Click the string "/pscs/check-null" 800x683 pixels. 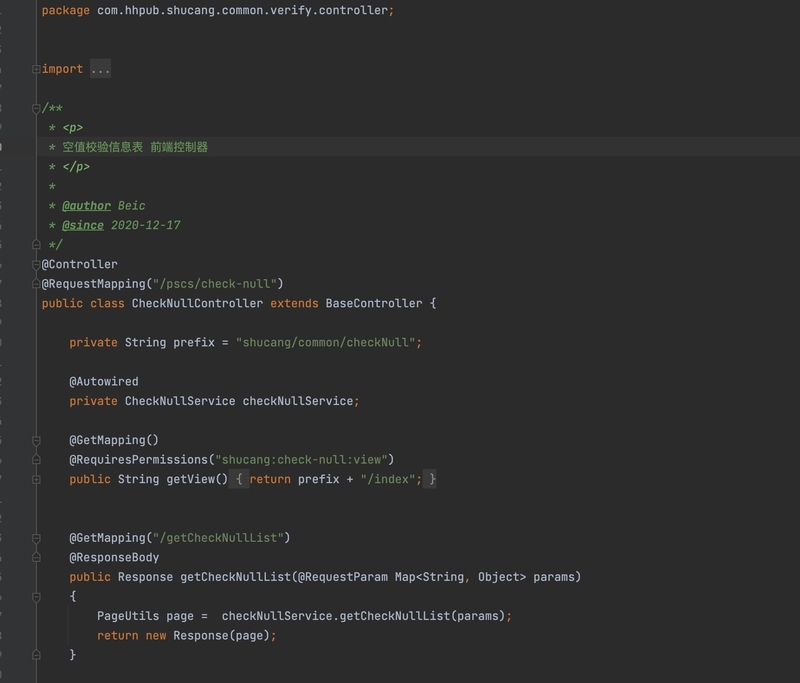(214, 284)
